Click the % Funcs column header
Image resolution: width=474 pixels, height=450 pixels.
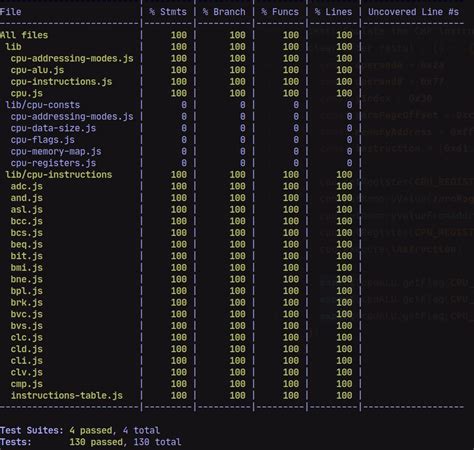(x=280, y=12)
